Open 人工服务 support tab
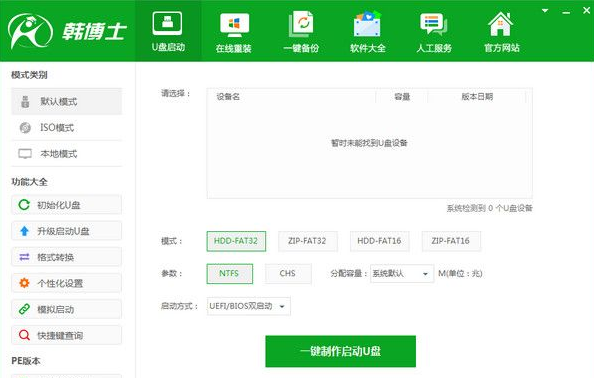Viewport: 594px width, 378px height. click(x=434, y=32)
